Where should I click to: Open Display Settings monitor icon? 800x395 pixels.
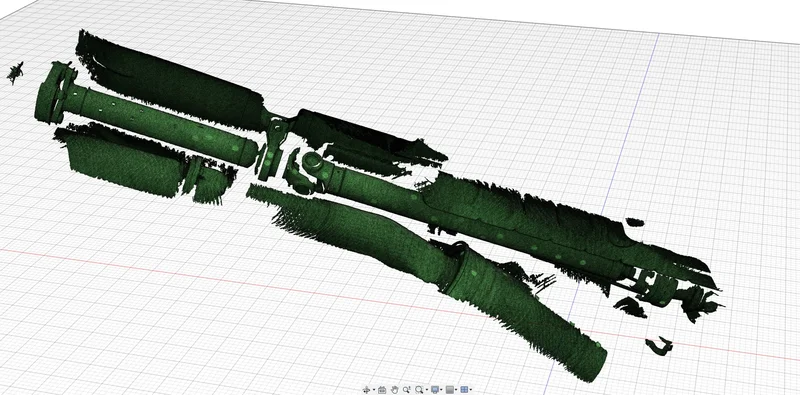coord(435,390)
